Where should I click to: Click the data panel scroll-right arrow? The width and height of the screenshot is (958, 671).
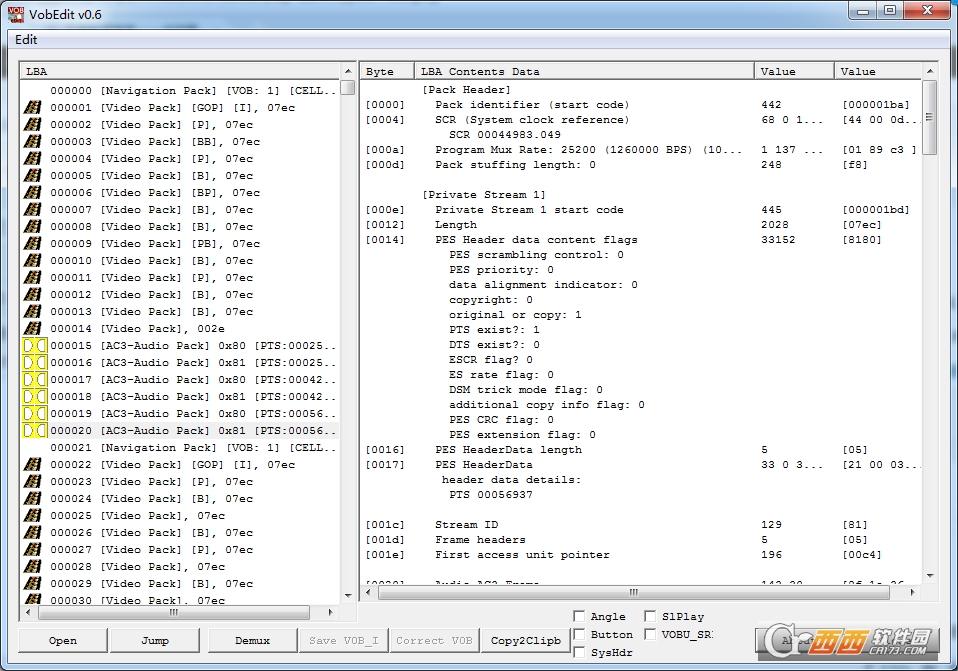[x=913, y=592]
